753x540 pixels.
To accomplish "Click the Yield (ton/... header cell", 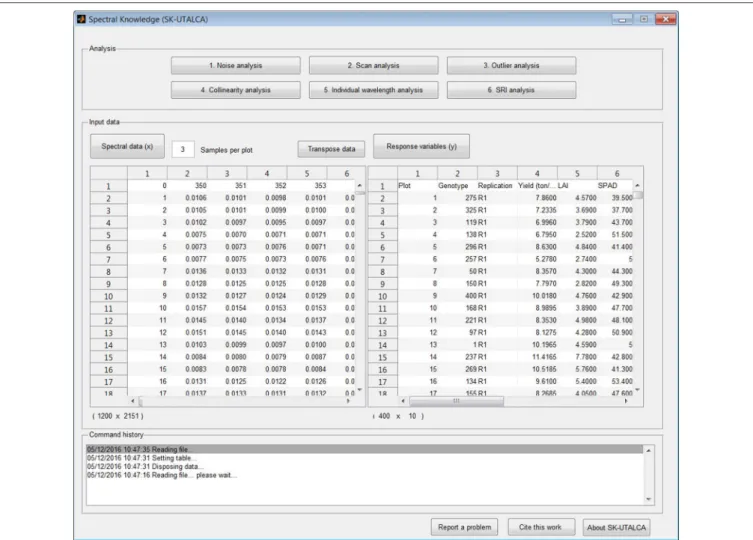I will 537,185.
